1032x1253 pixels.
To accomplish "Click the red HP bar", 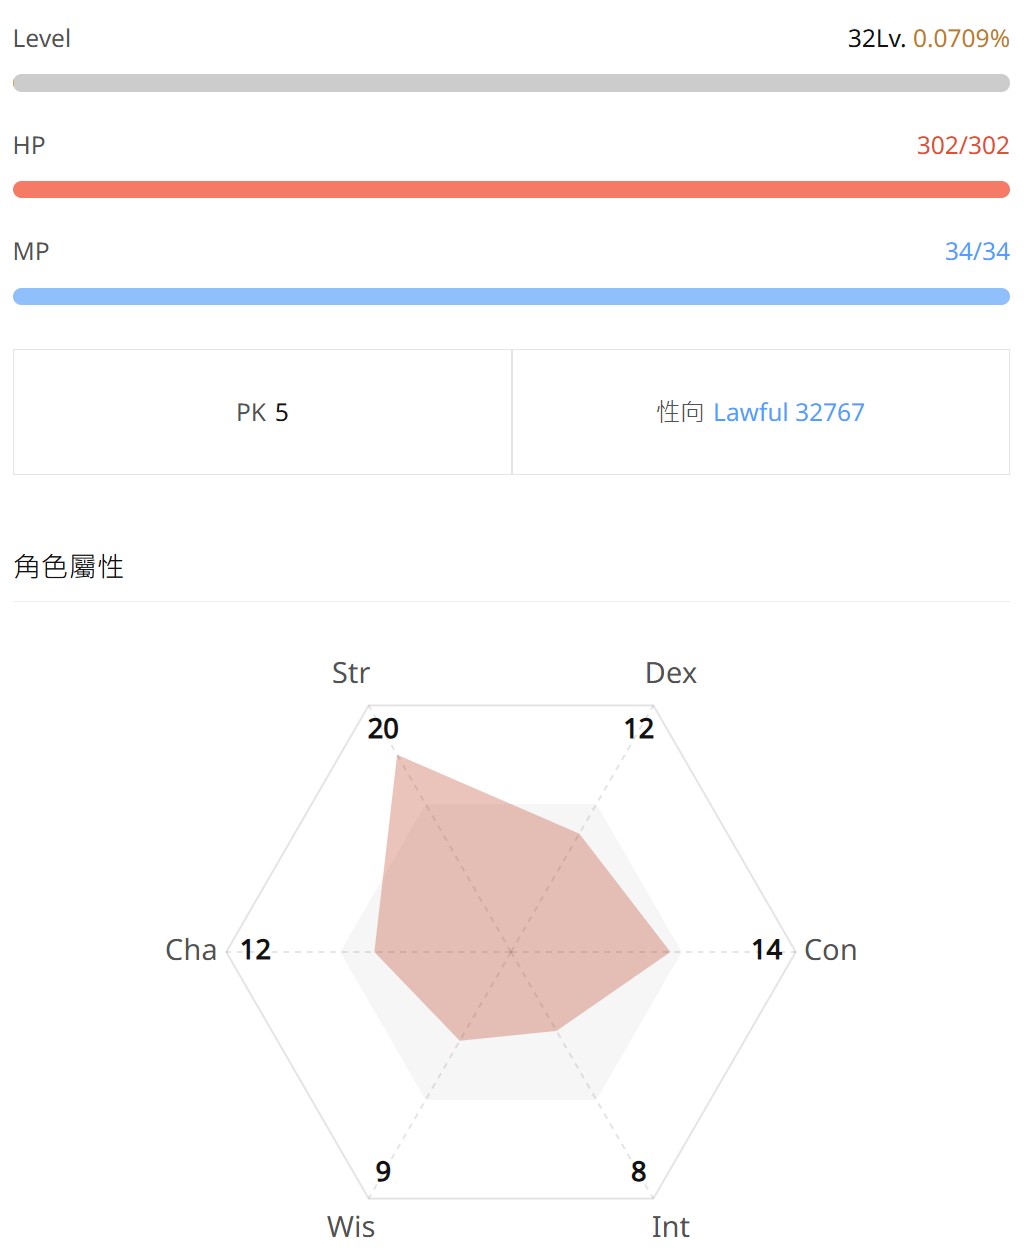I will tap(511, 189).
